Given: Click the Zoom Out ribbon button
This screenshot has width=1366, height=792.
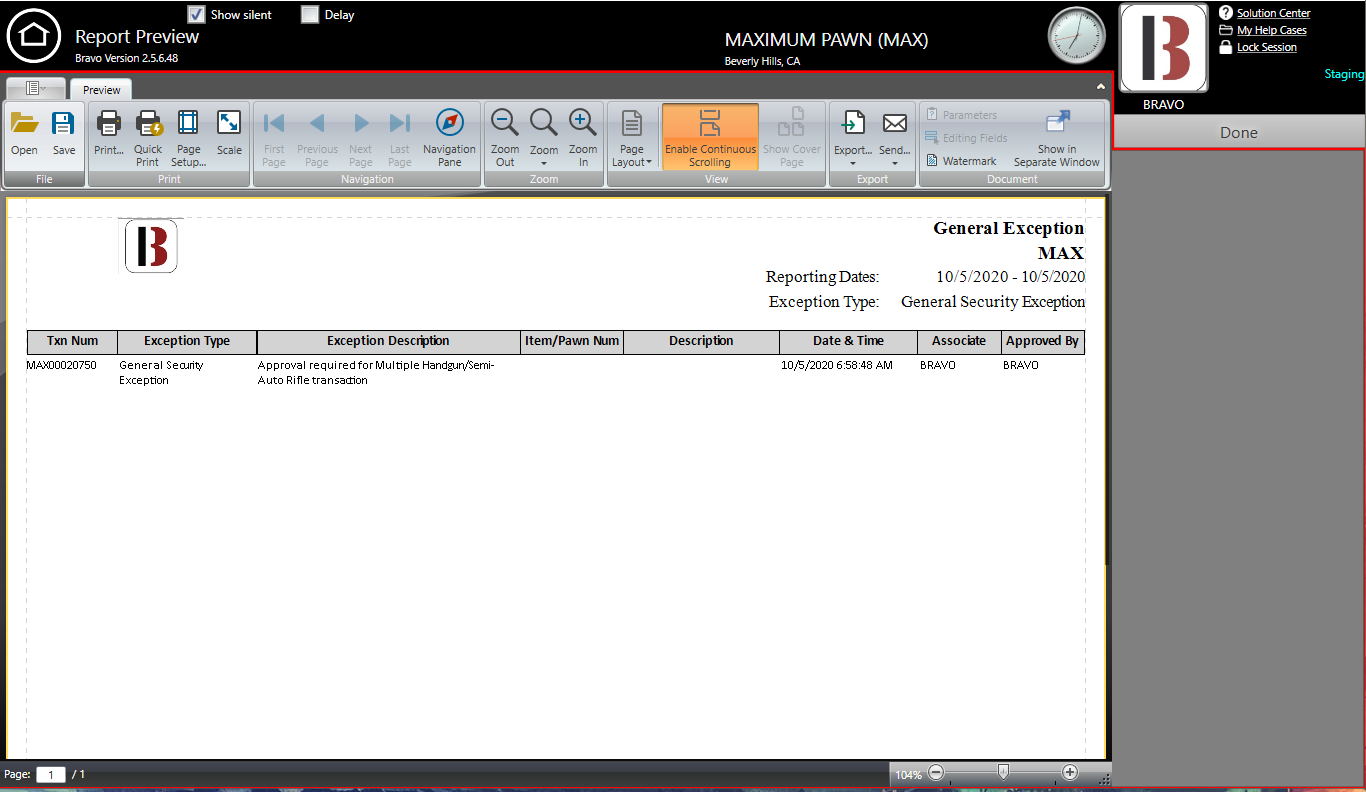Looking at the screenshot, I should tap(505, 138).
